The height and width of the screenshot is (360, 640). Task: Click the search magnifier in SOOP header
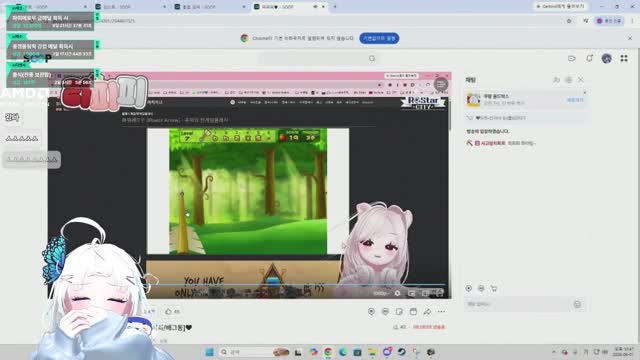click(372, 58)
